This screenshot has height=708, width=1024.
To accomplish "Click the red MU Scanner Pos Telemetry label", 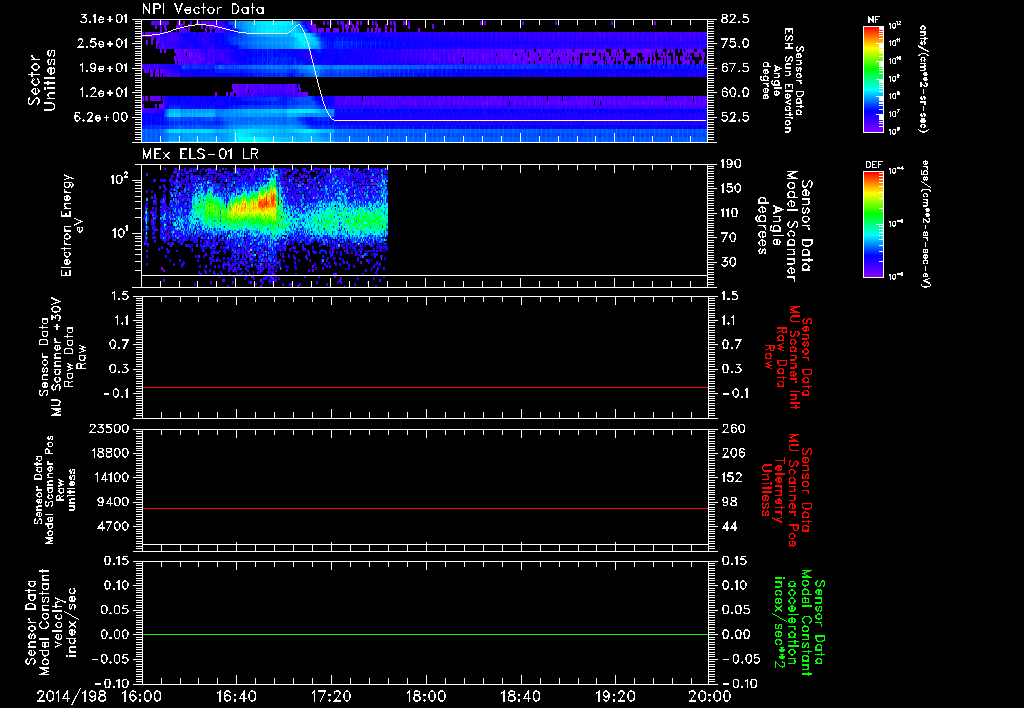I will point(786,489).
